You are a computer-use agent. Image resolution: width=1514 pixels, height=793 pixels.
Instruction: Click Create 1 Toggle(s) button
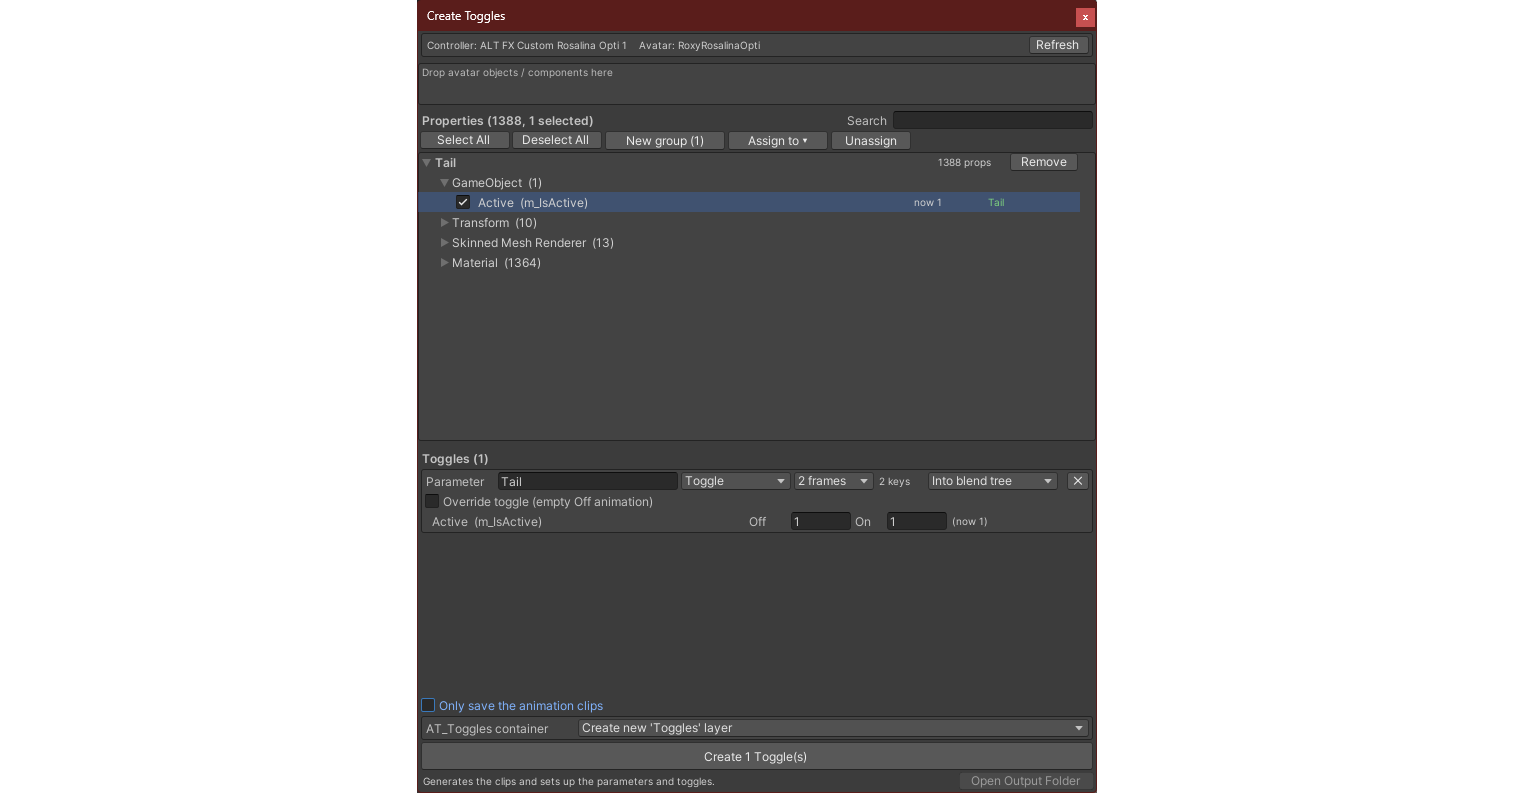pyautogui.click(x=756, y=757)
